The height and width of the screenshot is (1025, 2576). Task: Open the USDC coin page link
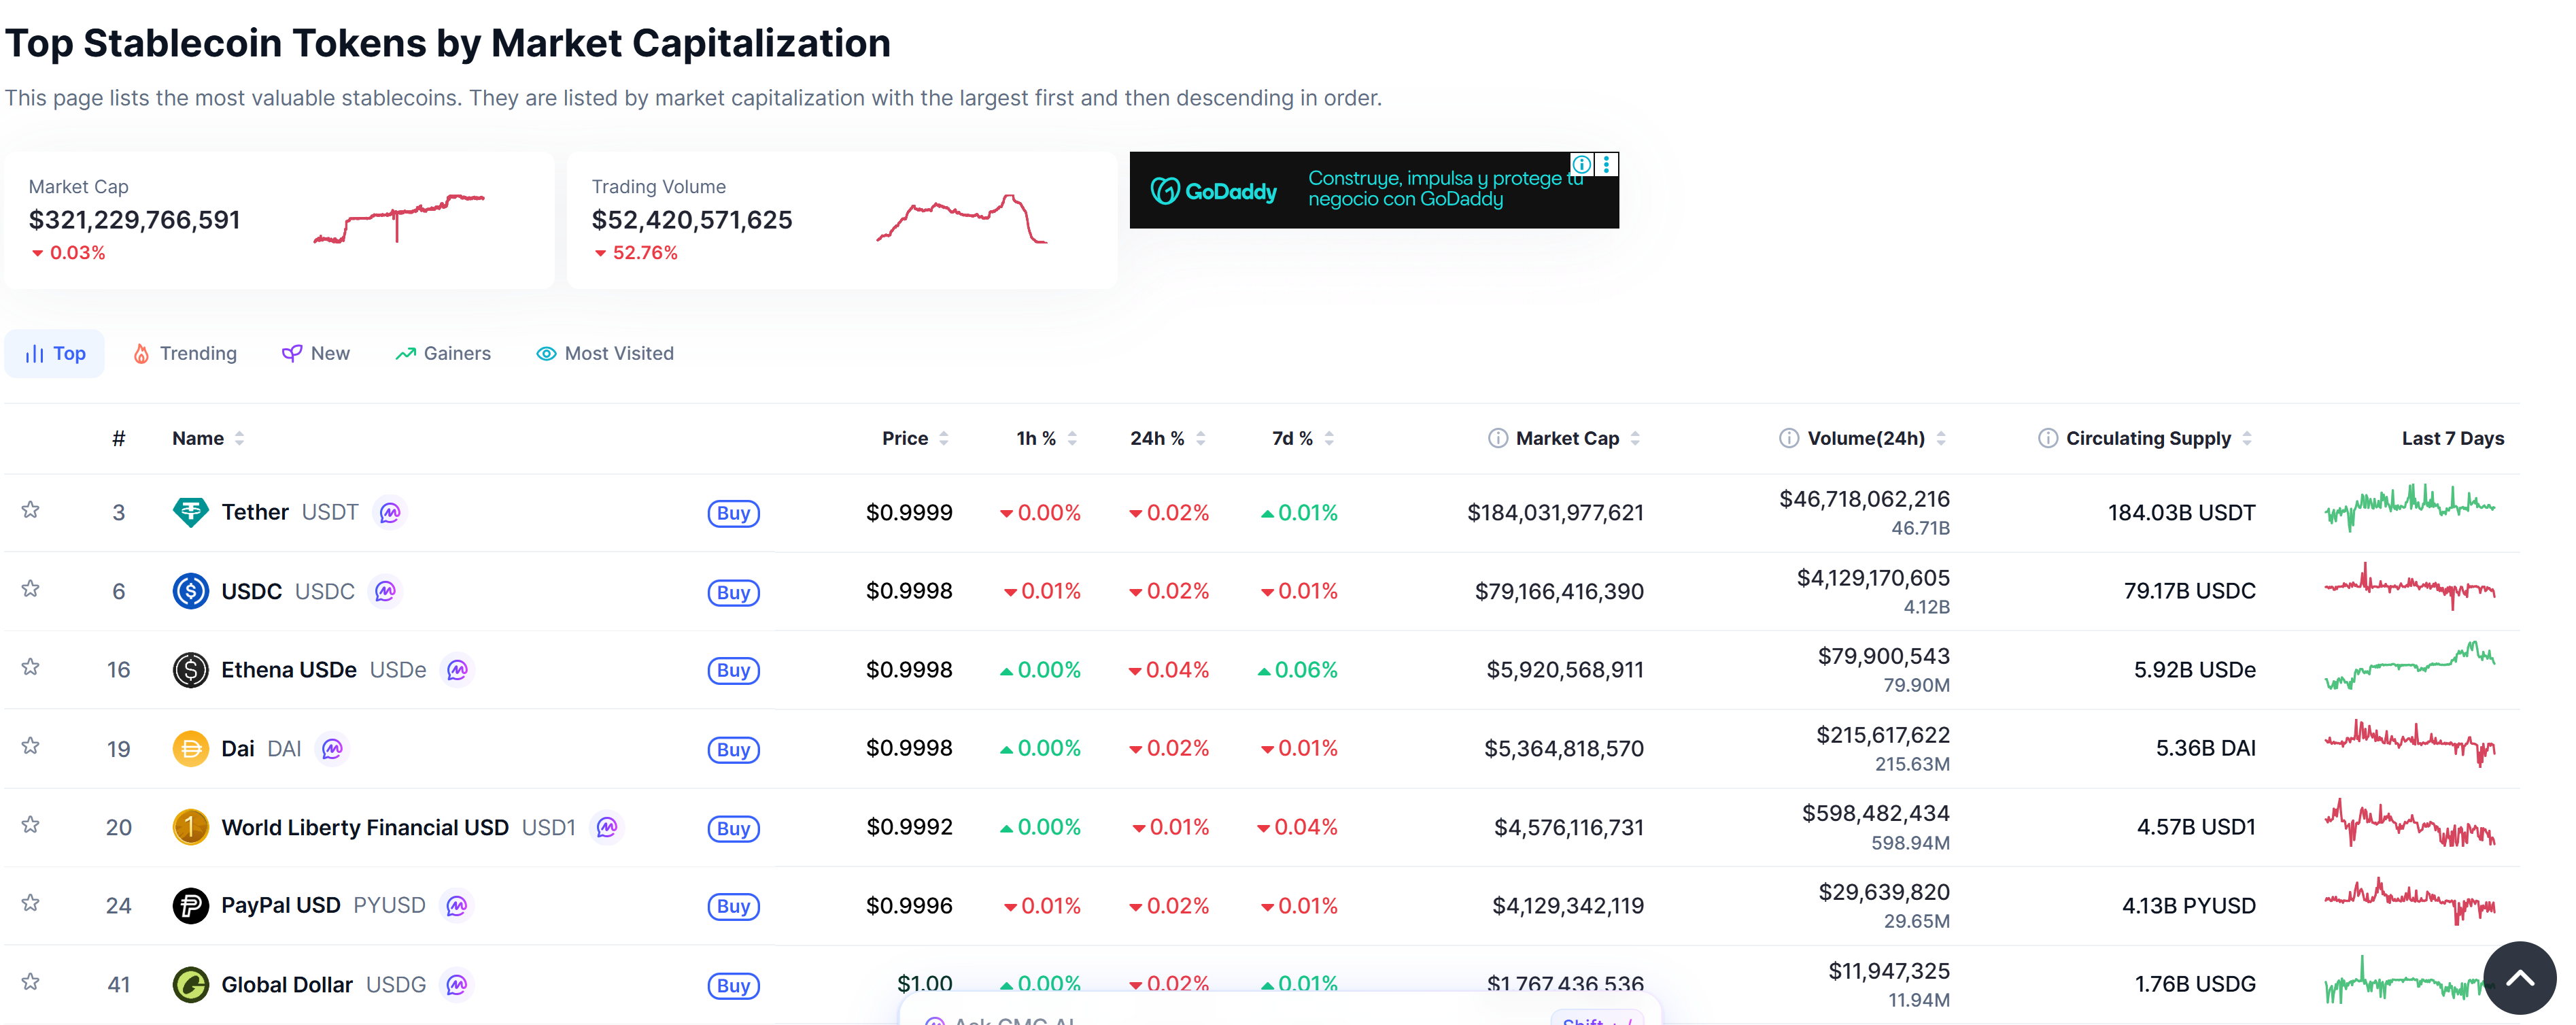pos(251,590)
